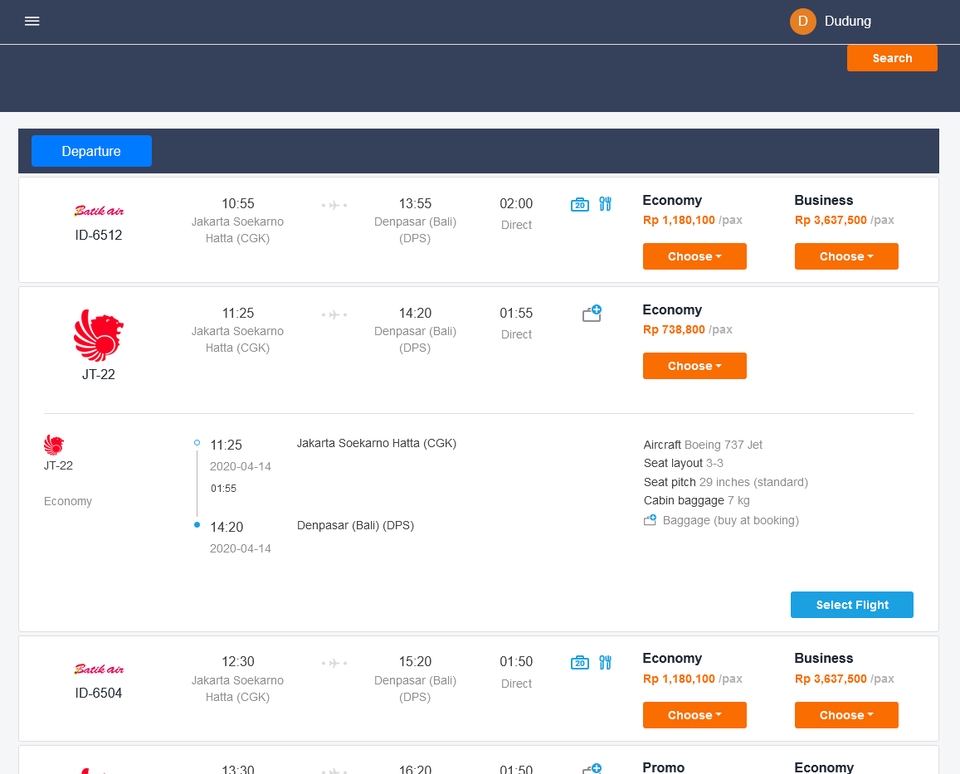Click meal icon on flight ID-6504
The height and width of the screenshot is (774, 960).
tap(605, 662)
